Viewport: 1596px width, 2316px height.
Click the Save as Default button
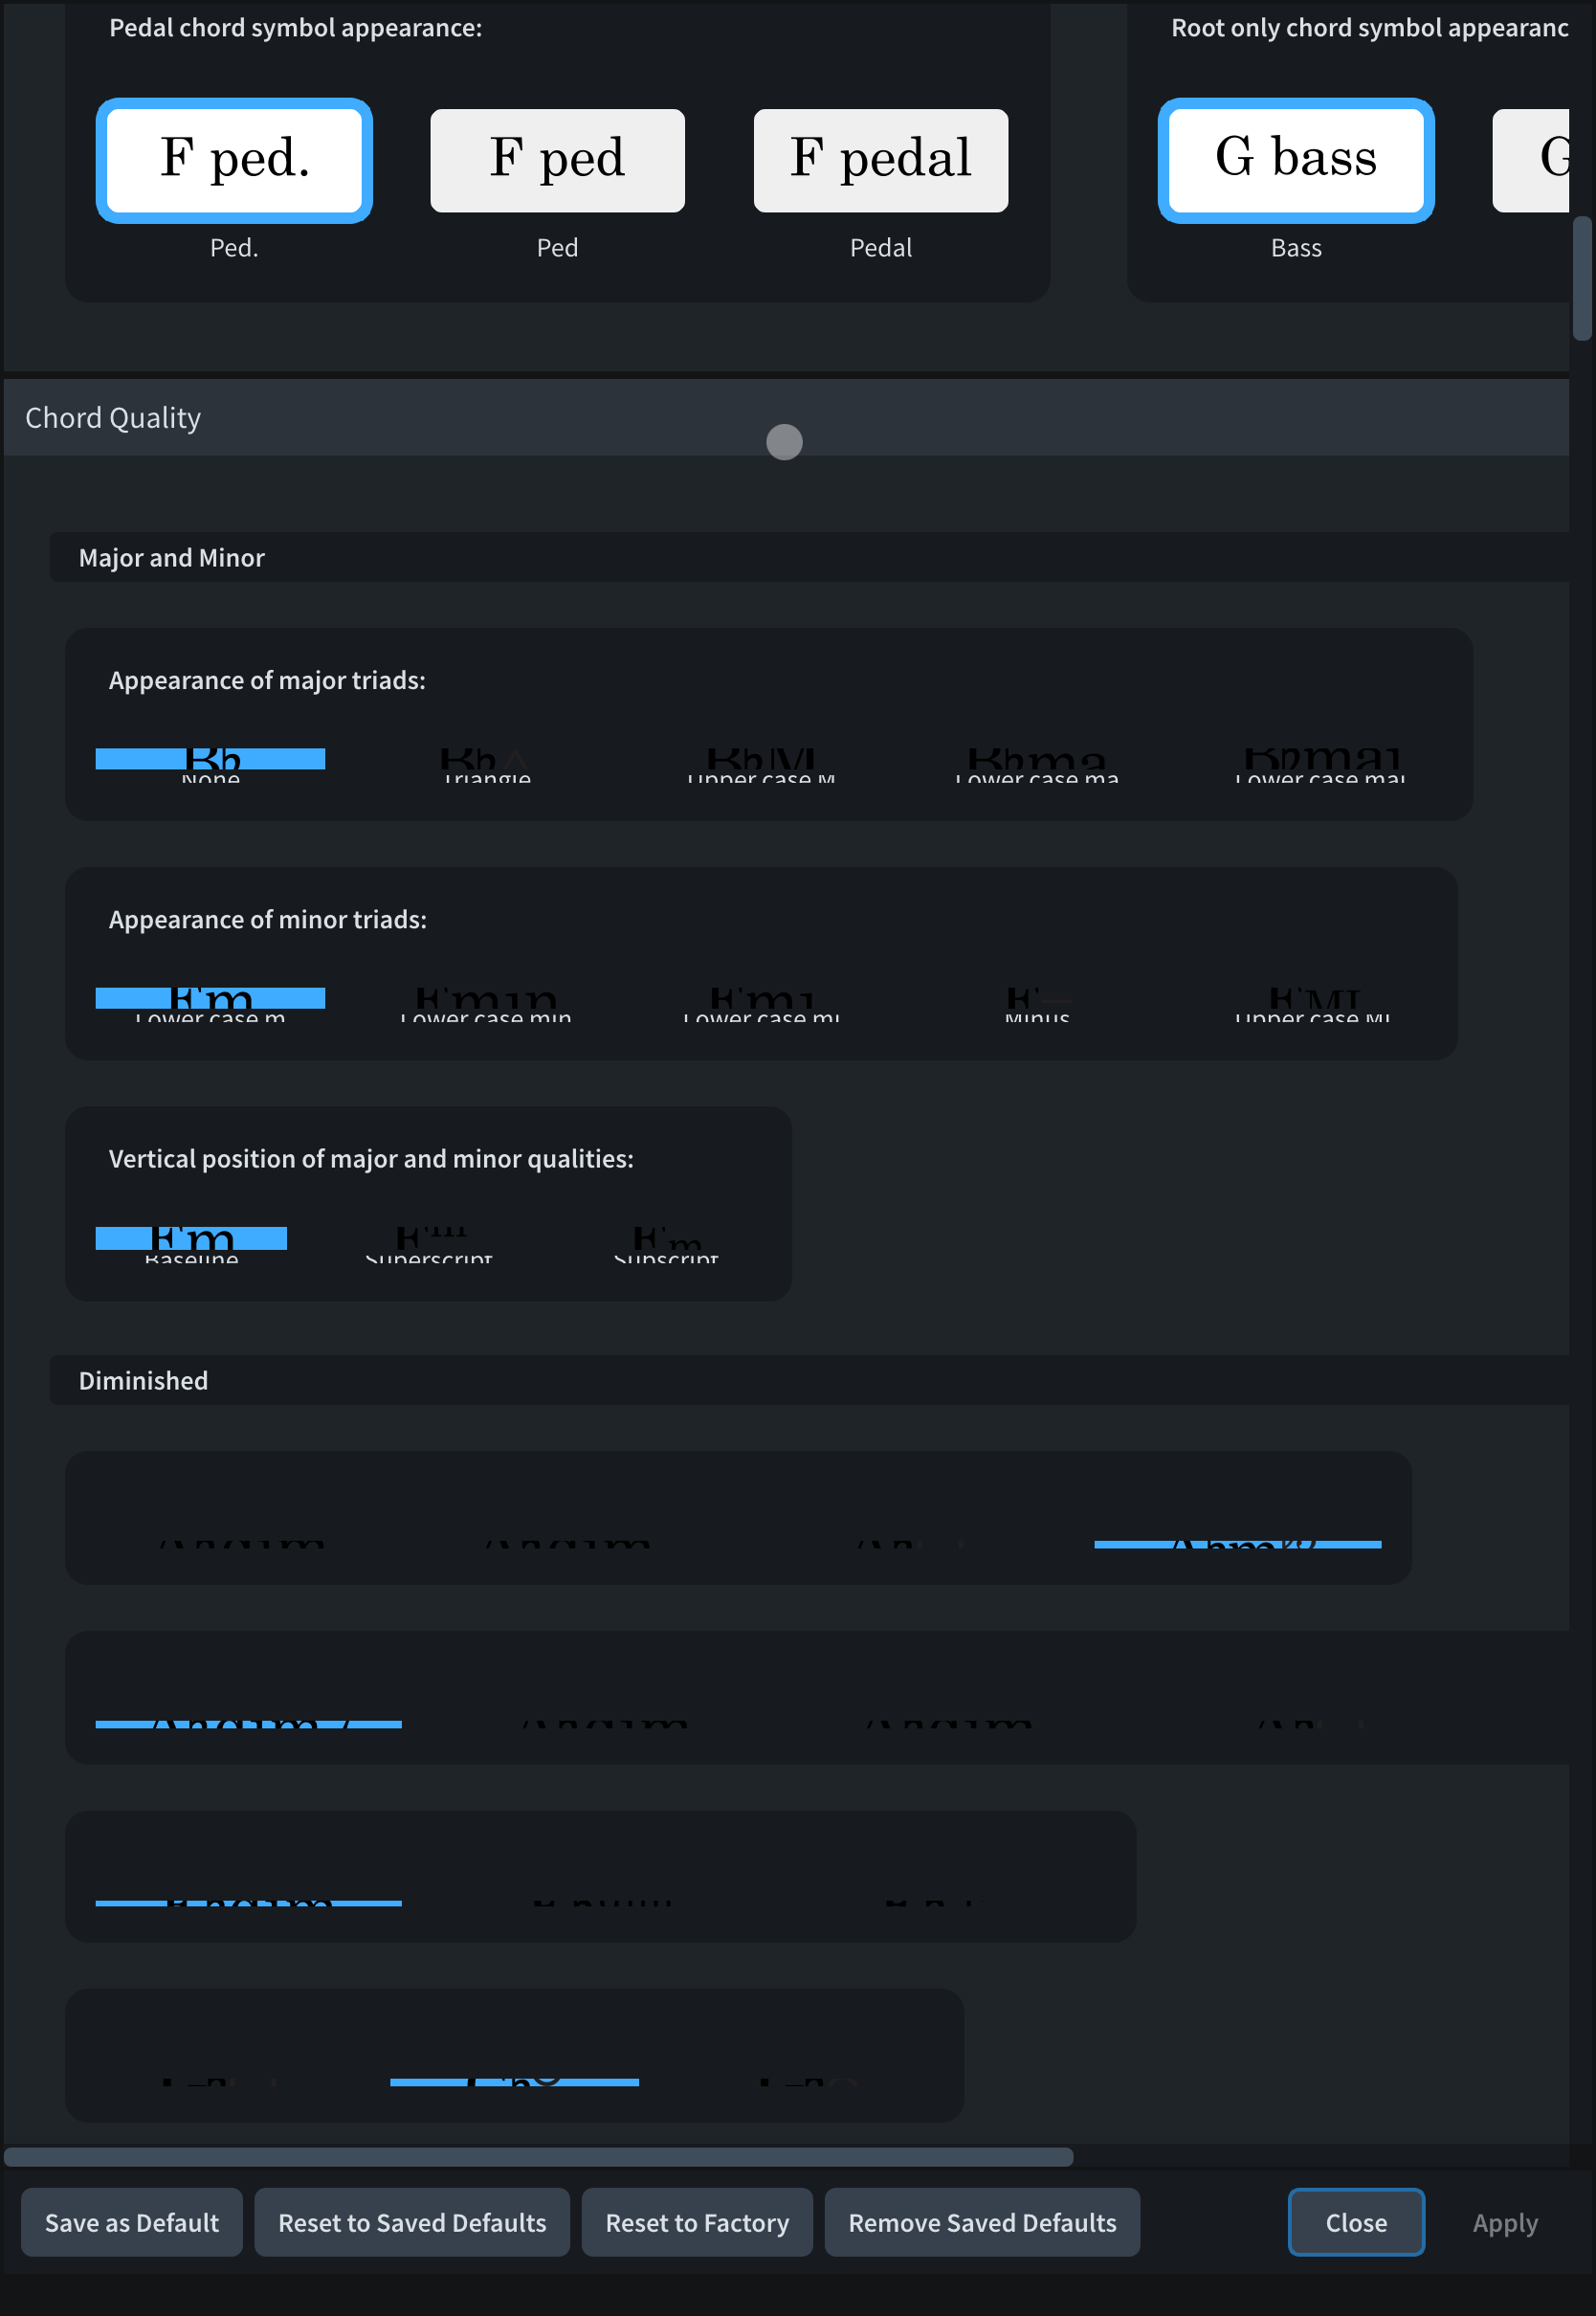[x=132, y=2222]
